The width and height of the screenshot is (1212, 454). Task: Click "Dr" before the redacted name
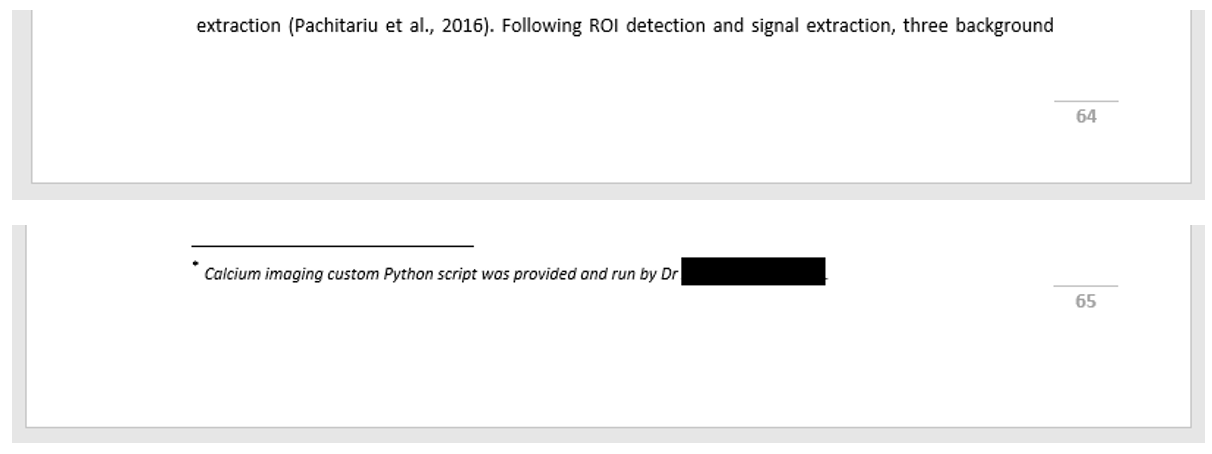pyautogui.click(x=670, y=274)
